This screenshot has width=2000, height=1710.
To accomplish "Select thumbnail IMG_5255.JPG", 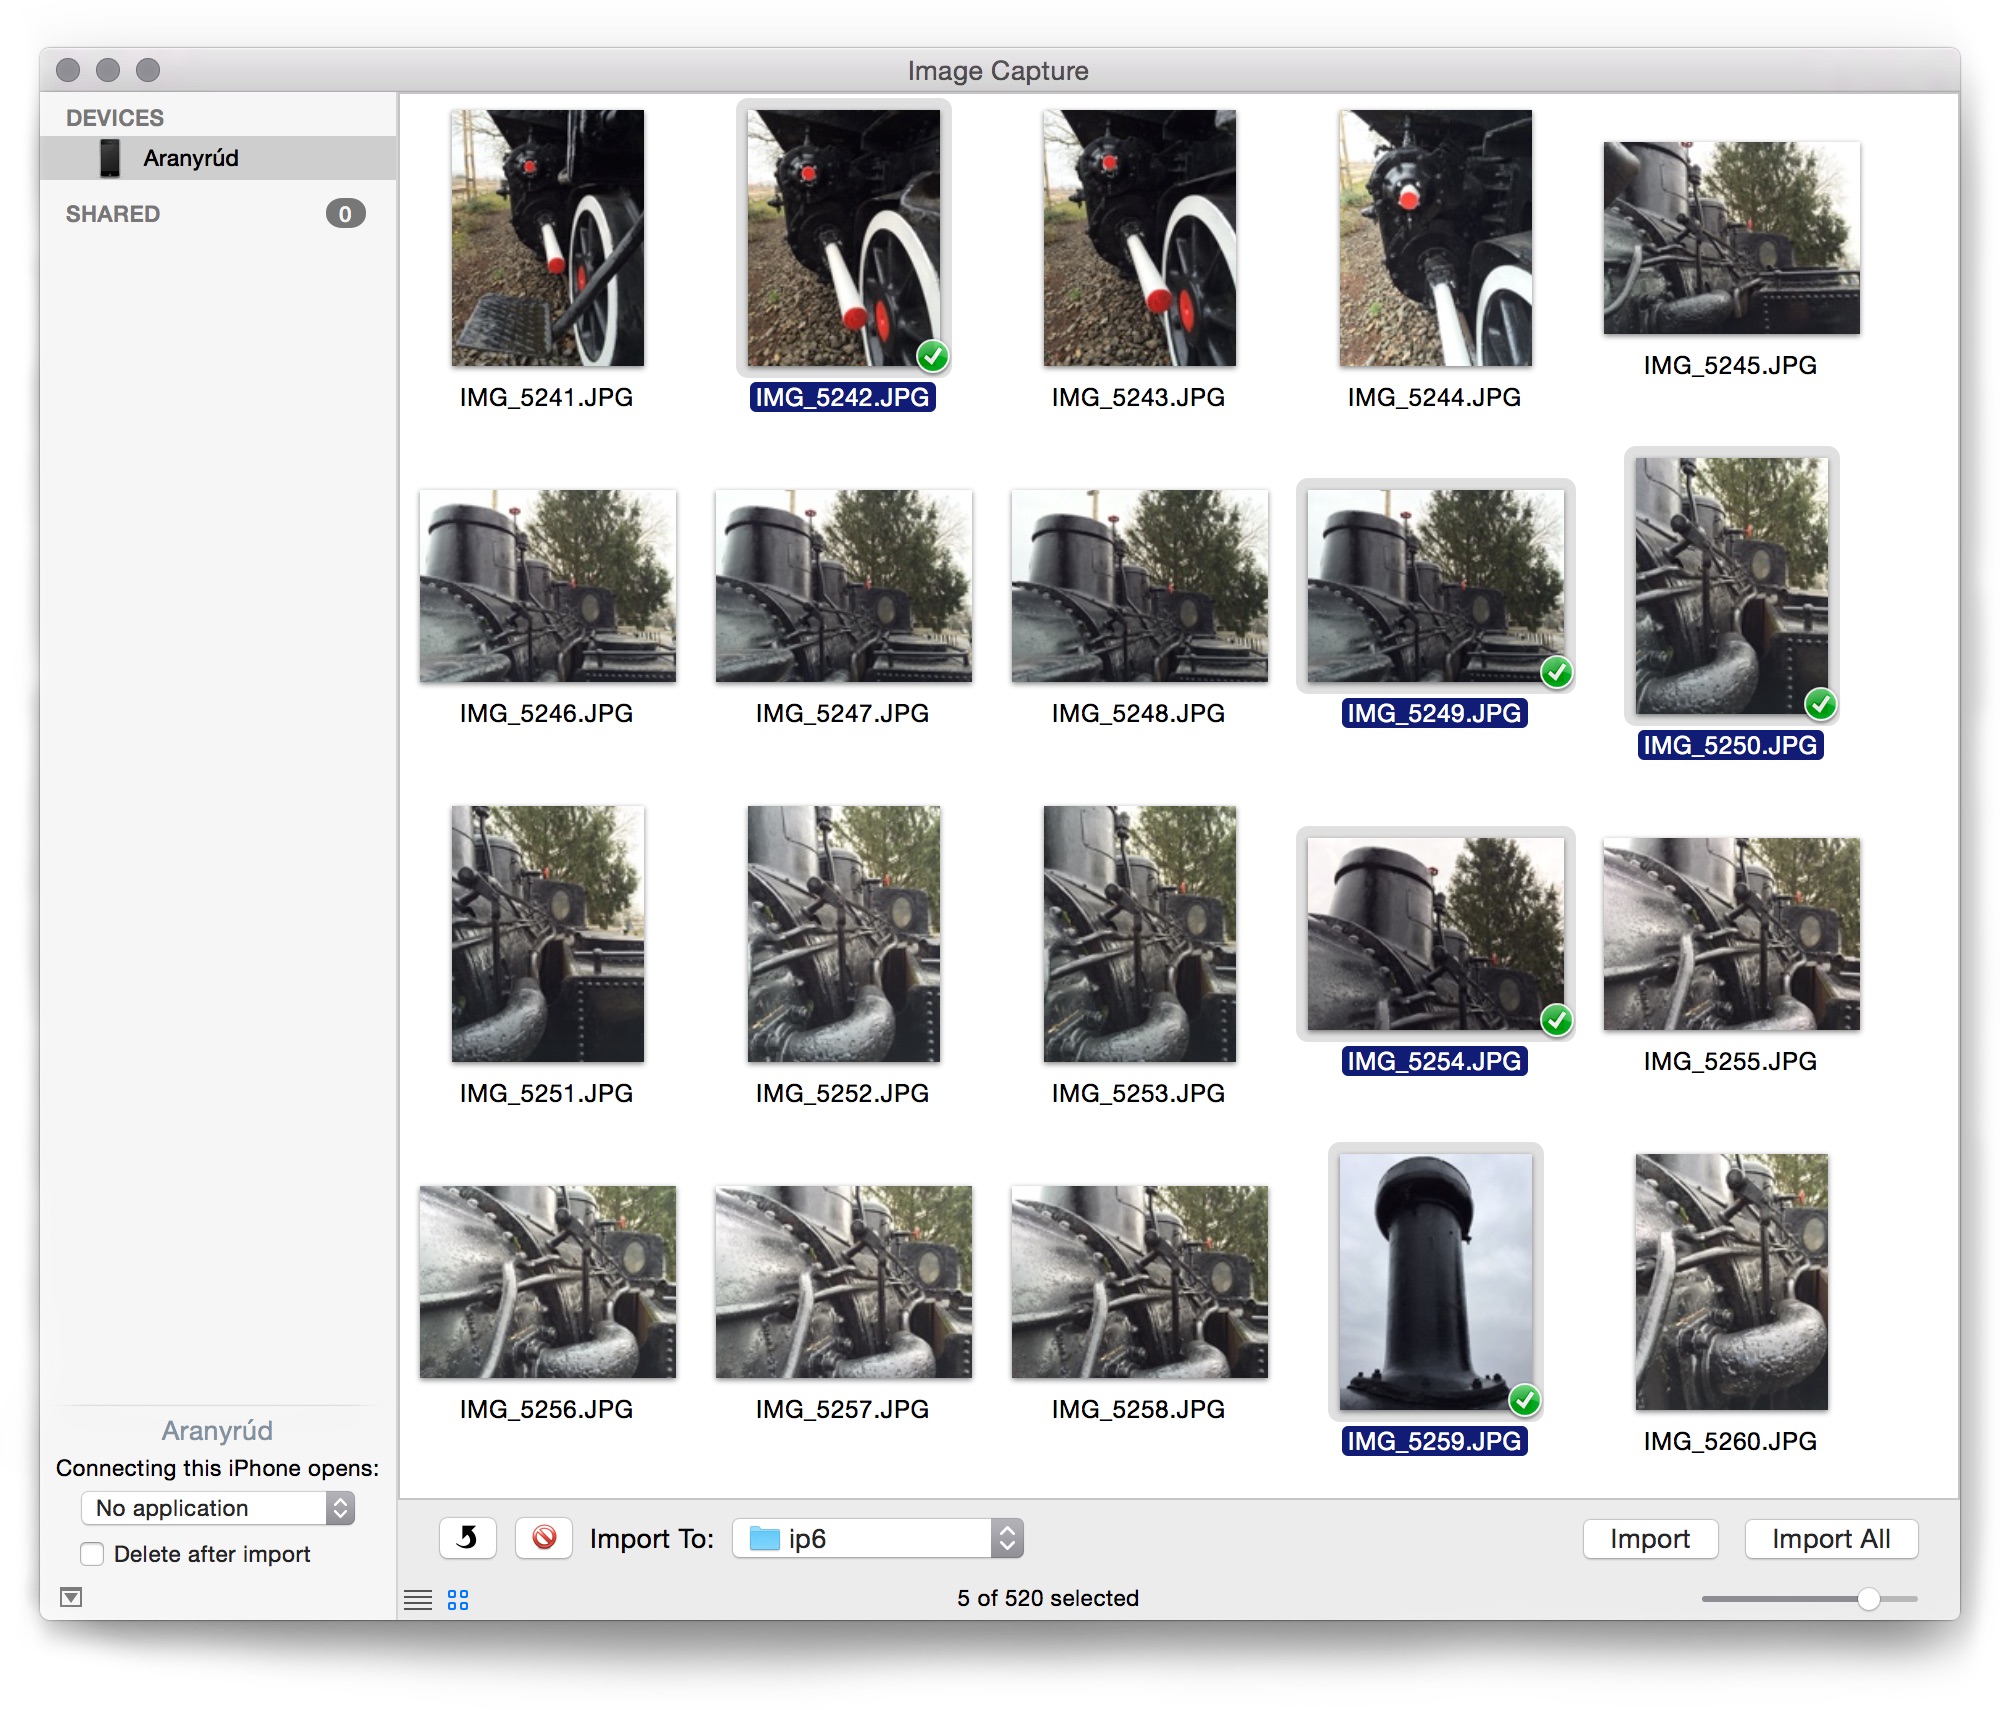I will [x=1732, y=934].
